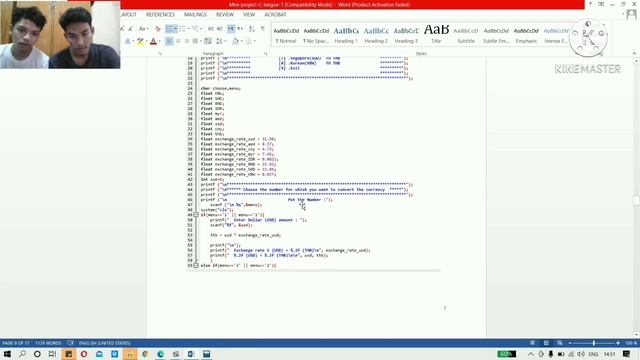Viewport: 640px width, 360px height.
Task: Grow the font size
Action: point(122,29)
